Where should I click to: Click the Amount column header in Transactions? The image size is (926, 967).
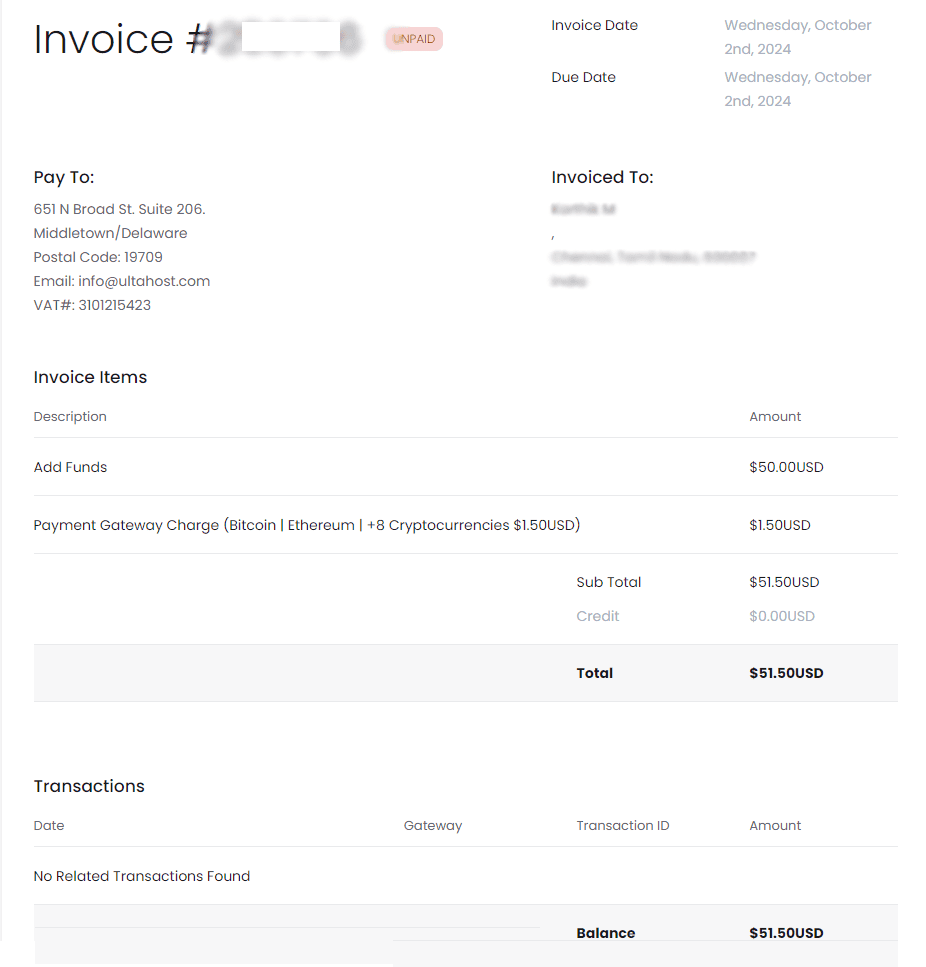tap(775, 825)
